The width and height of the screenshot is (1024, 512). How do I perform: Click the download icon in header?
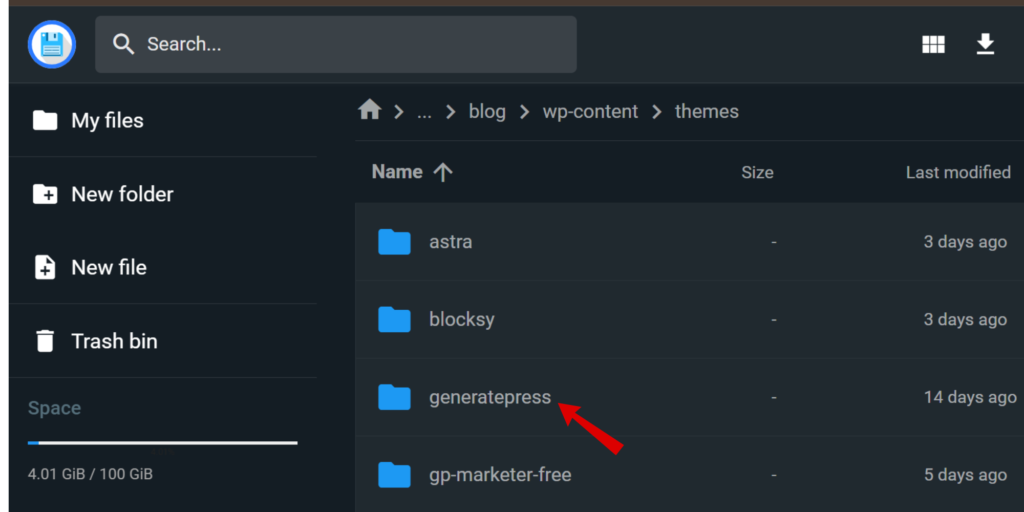(985, 44)
